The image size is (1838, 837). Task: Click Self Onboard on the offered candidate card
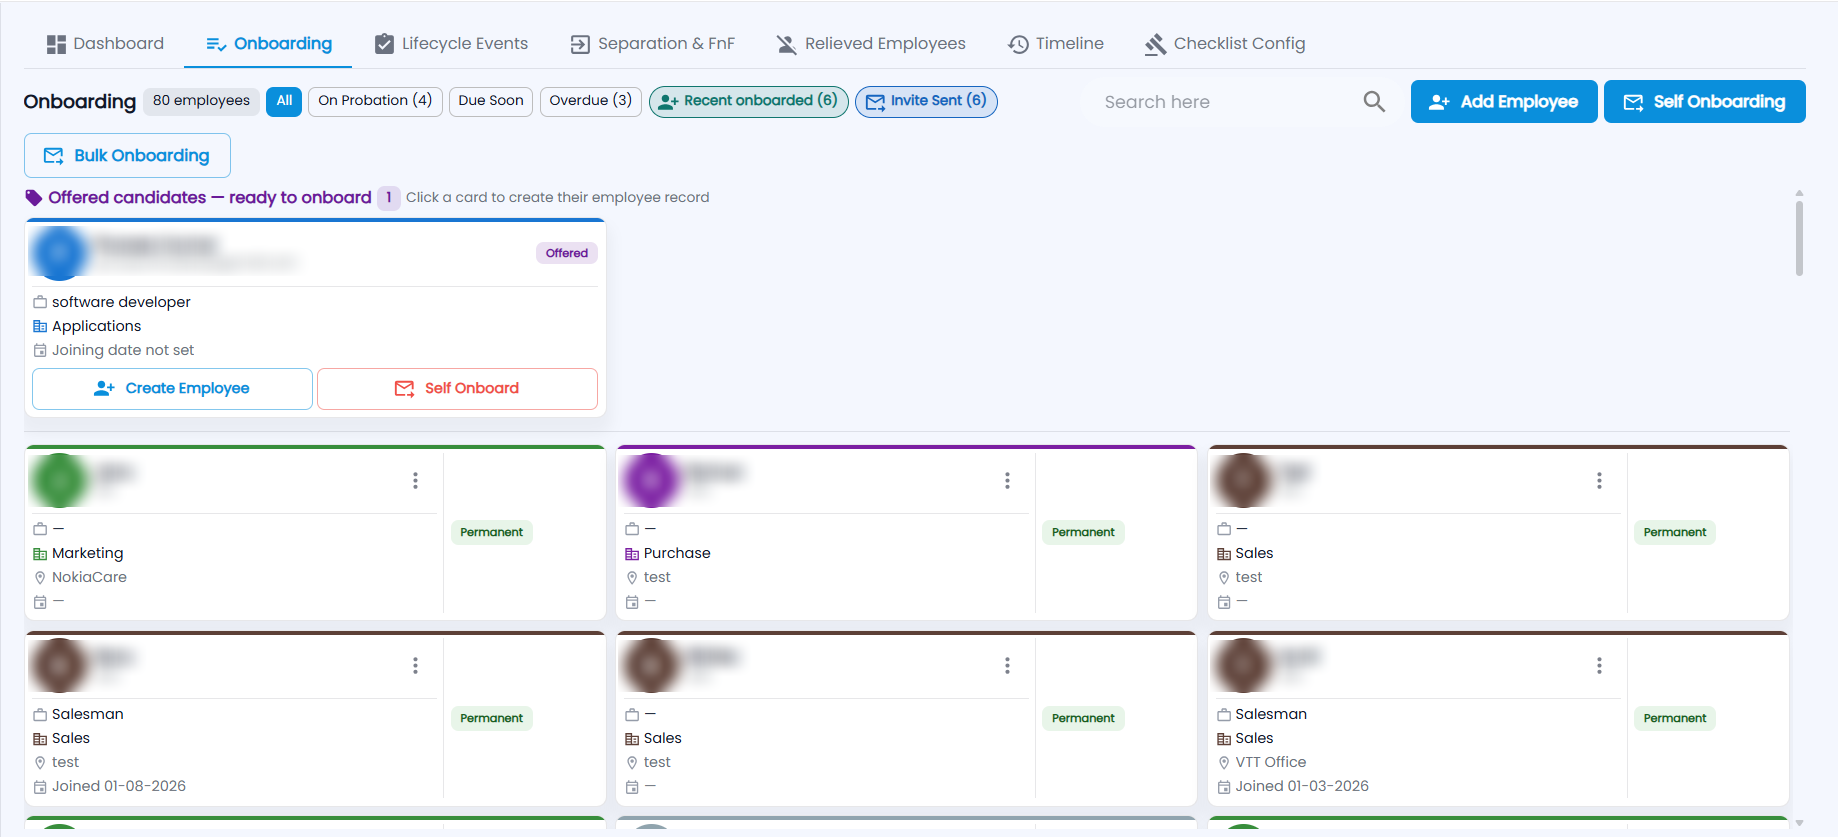457,389
